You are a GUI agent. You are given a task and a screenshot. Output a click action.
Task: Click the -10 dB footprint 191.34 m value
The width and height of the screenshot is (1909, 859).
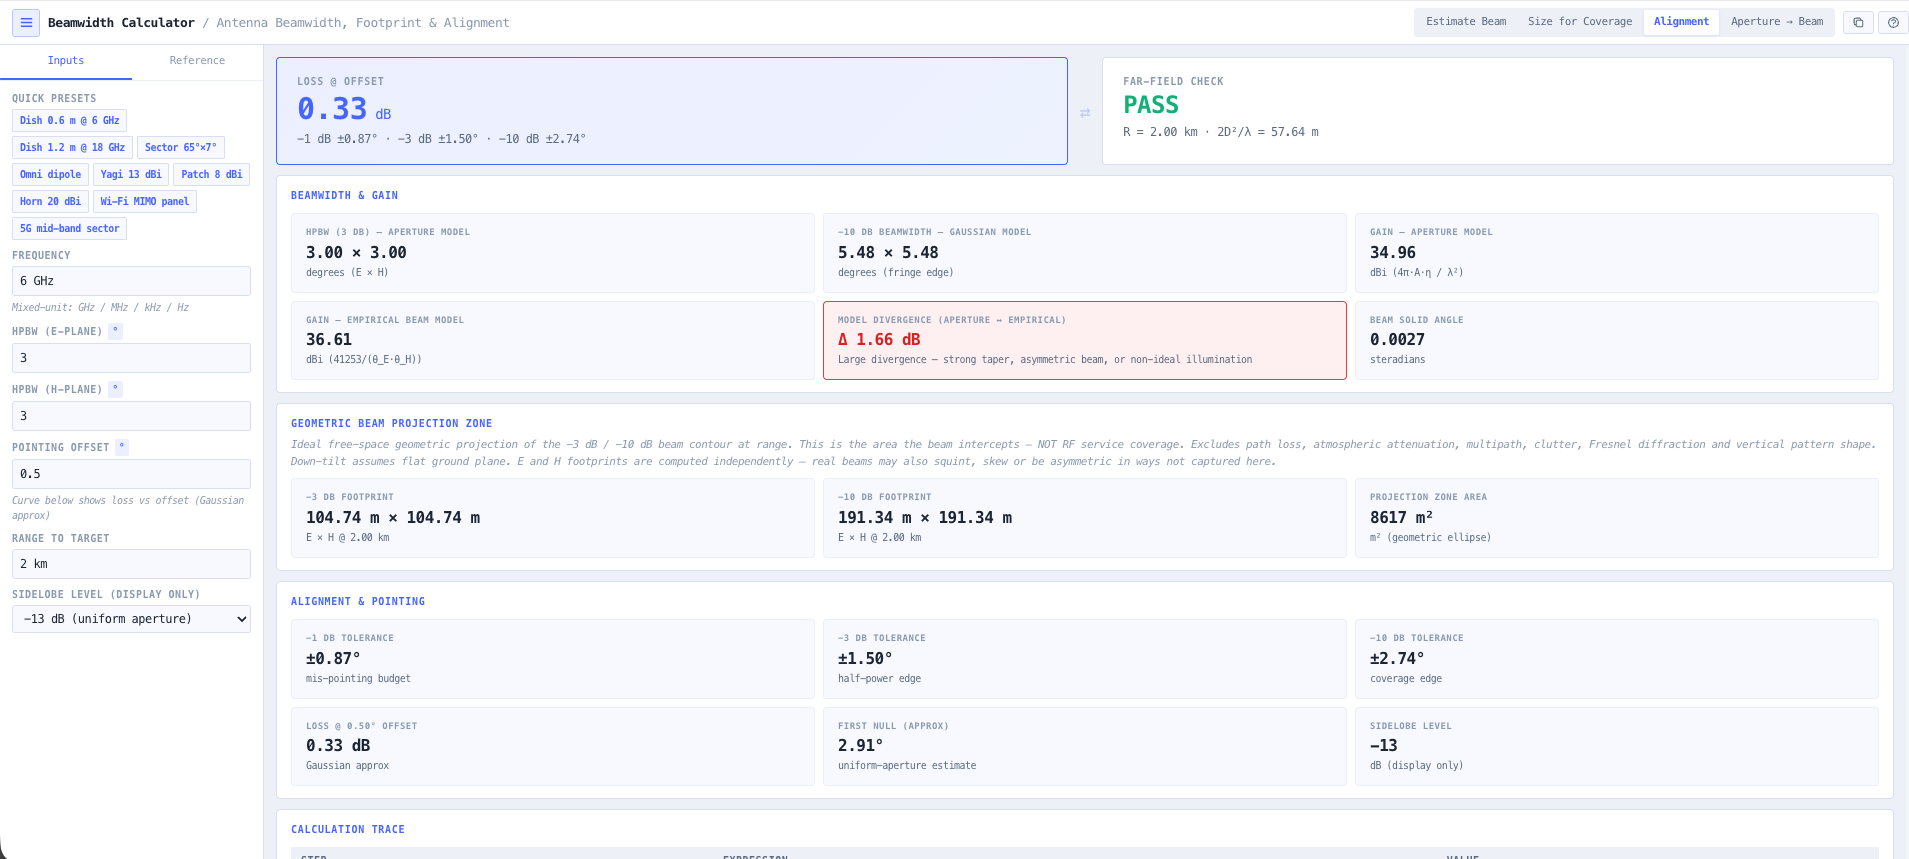tap(925, 518)
